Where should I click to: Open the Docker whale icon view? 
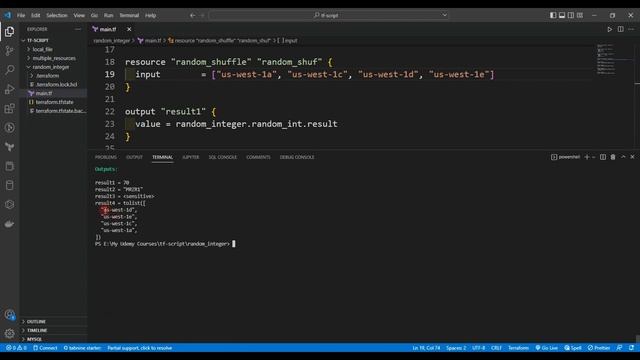pos(9,224)
